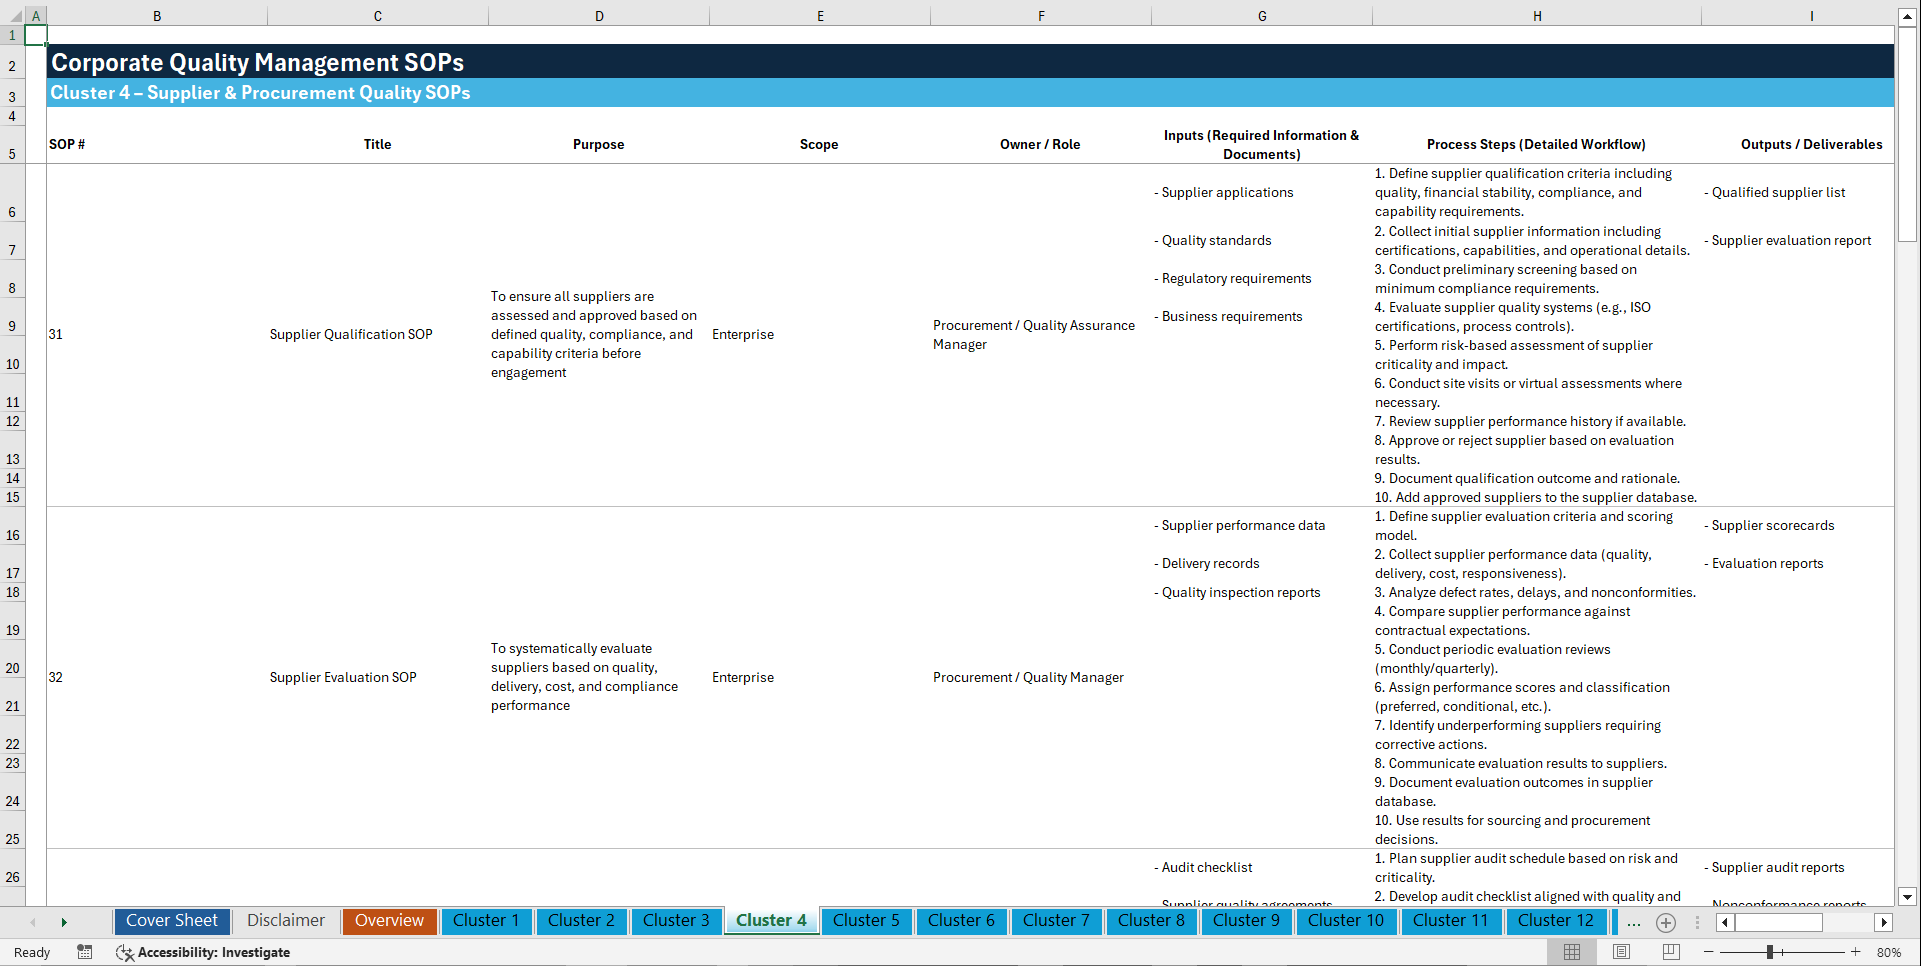Select column H header

coord(1537,16)
